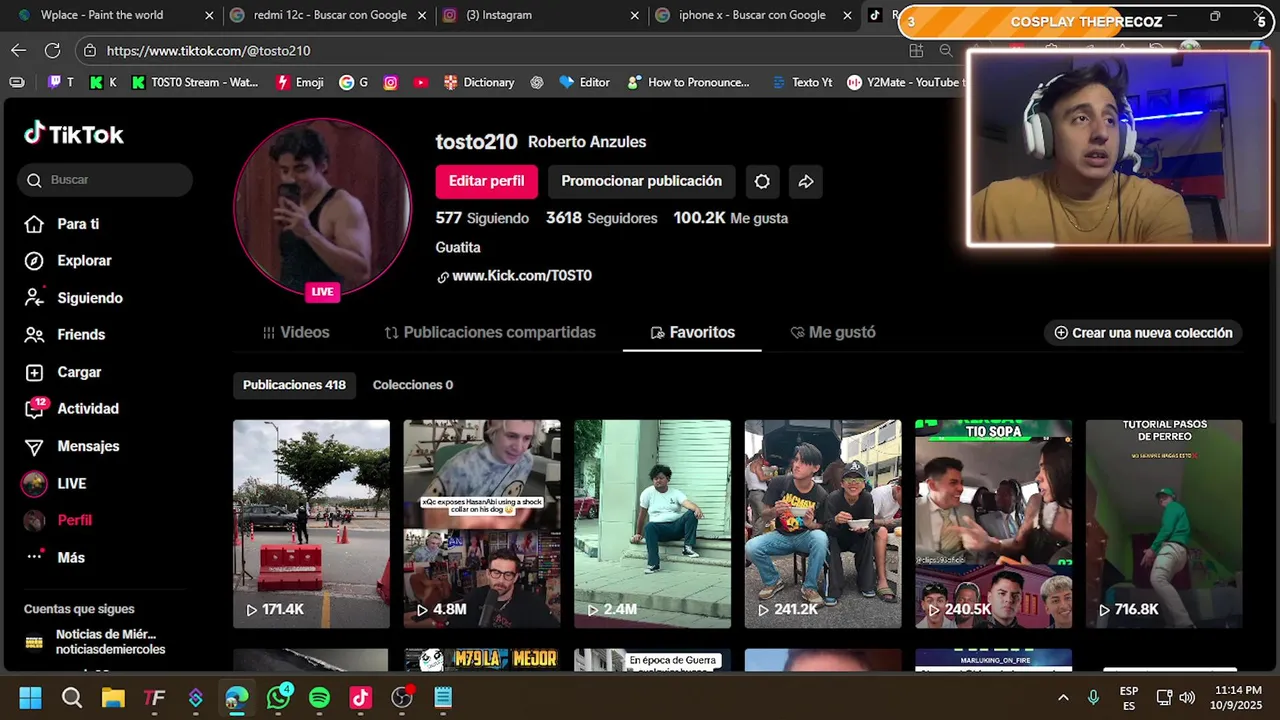Image resolution: width=1280 pixels, height=720 pixels.
Task: Open the taskbar volume control
Action: [x=1187, y=698]
